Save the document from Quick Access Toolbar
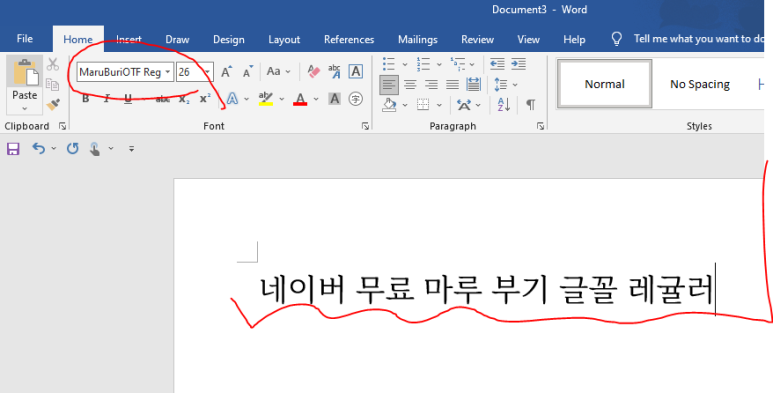Screen dimensions: 773x393 (x=13, y=148)
